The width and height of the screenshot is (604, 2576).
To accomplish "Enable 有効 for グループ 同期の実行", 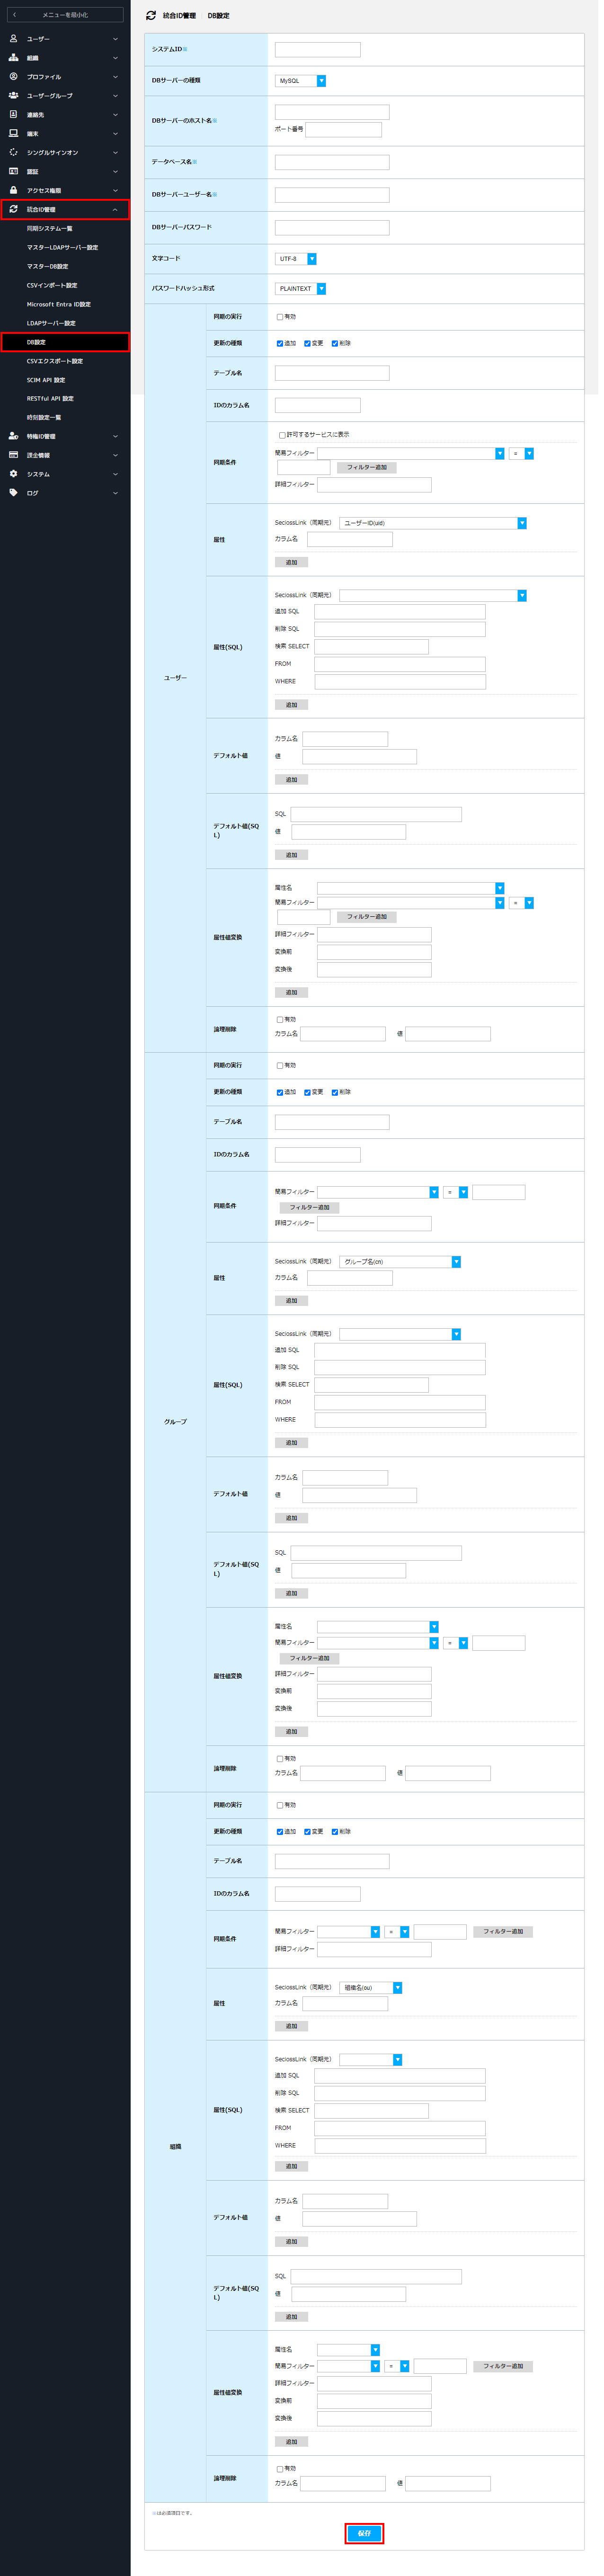I will coord(280,1066).
